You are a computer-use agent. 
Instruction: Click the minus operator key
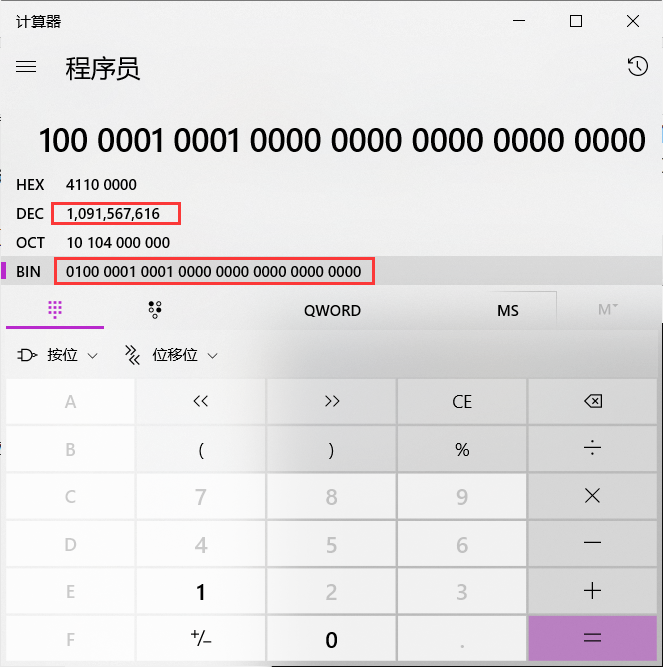coord(593,544)
